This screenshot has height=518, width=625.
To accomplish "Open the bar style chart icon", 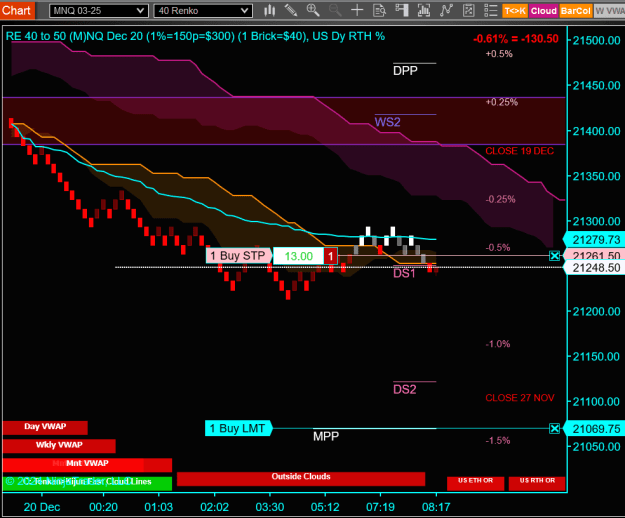I will pos(269,11).
